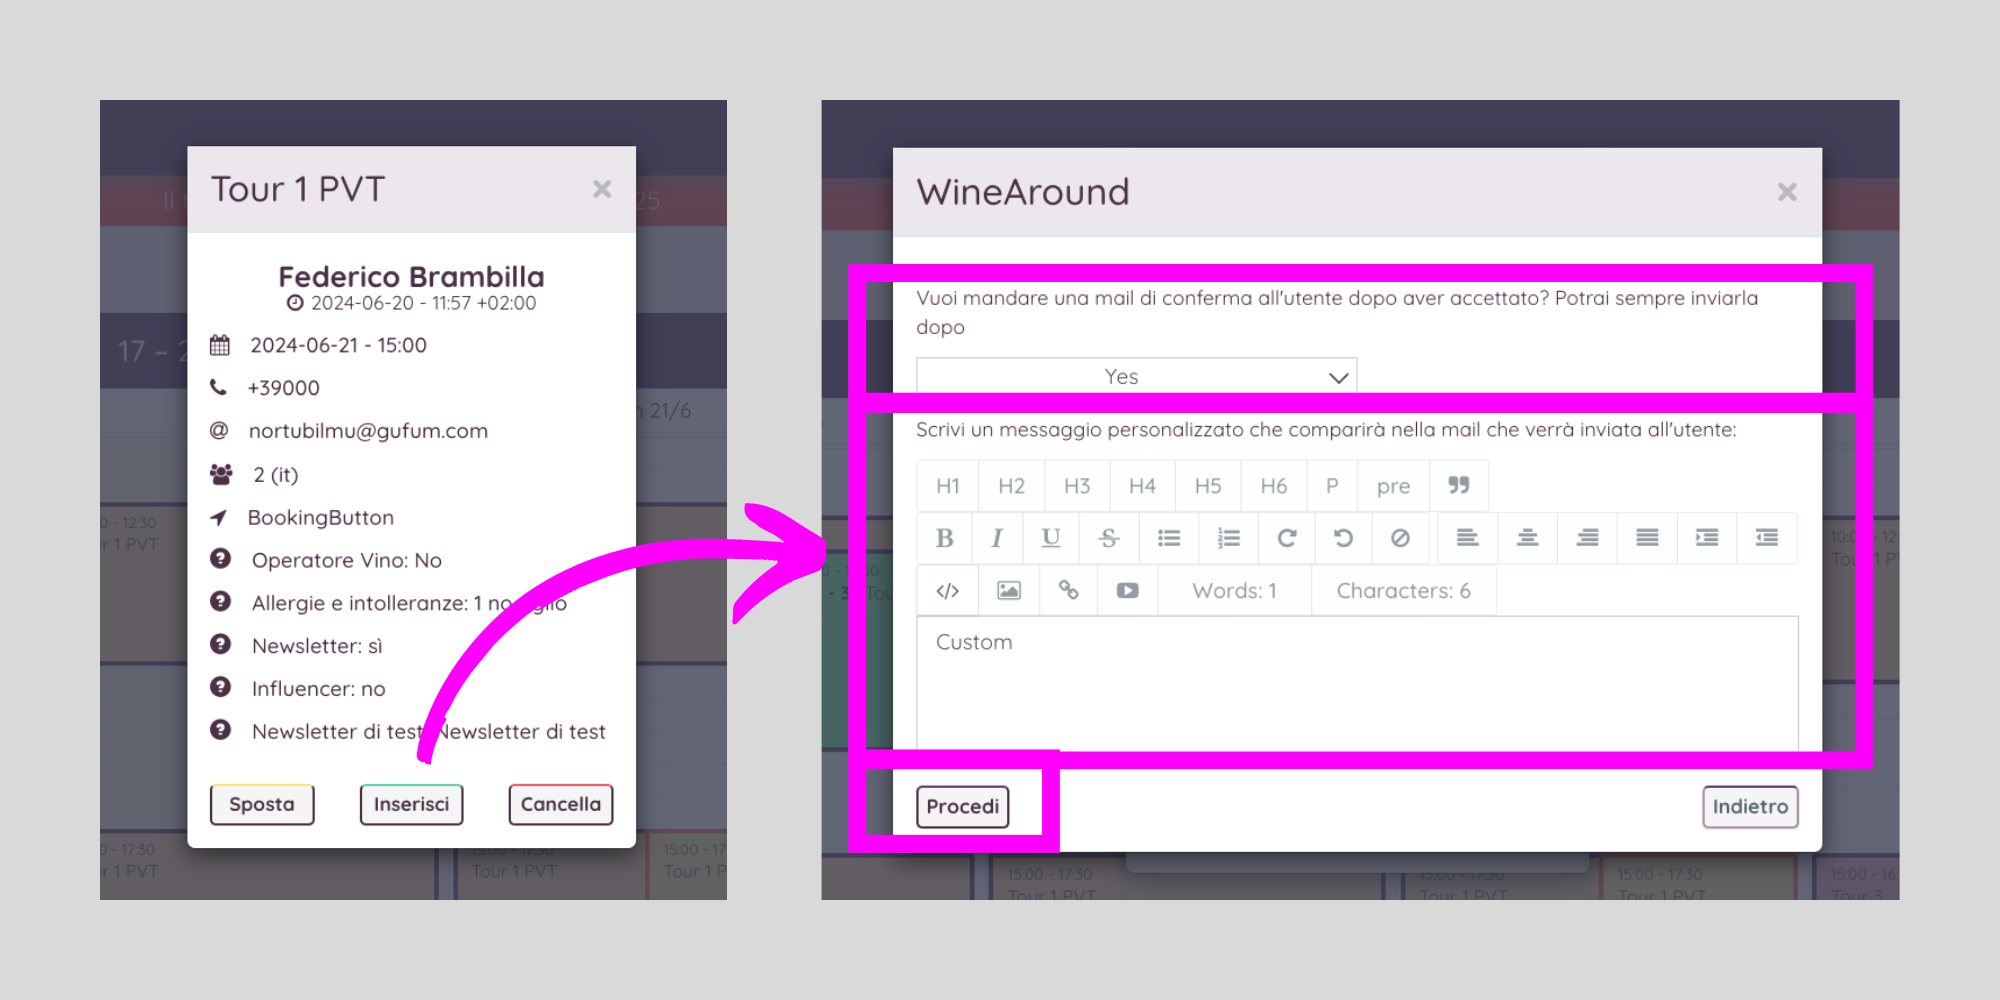Apply H3 heading format
This screenshot has width=2000, height=1000.
[1077, 486]
